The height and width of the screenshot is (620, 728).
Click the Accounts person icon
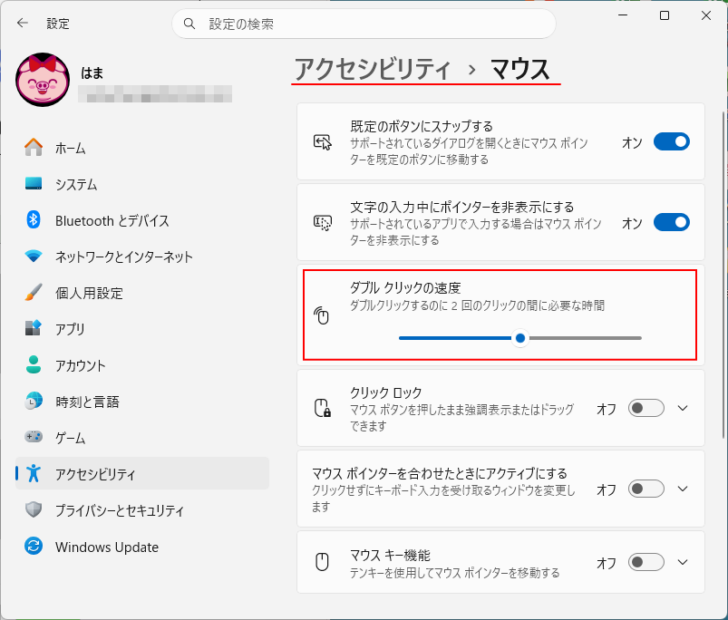(33, 365)
